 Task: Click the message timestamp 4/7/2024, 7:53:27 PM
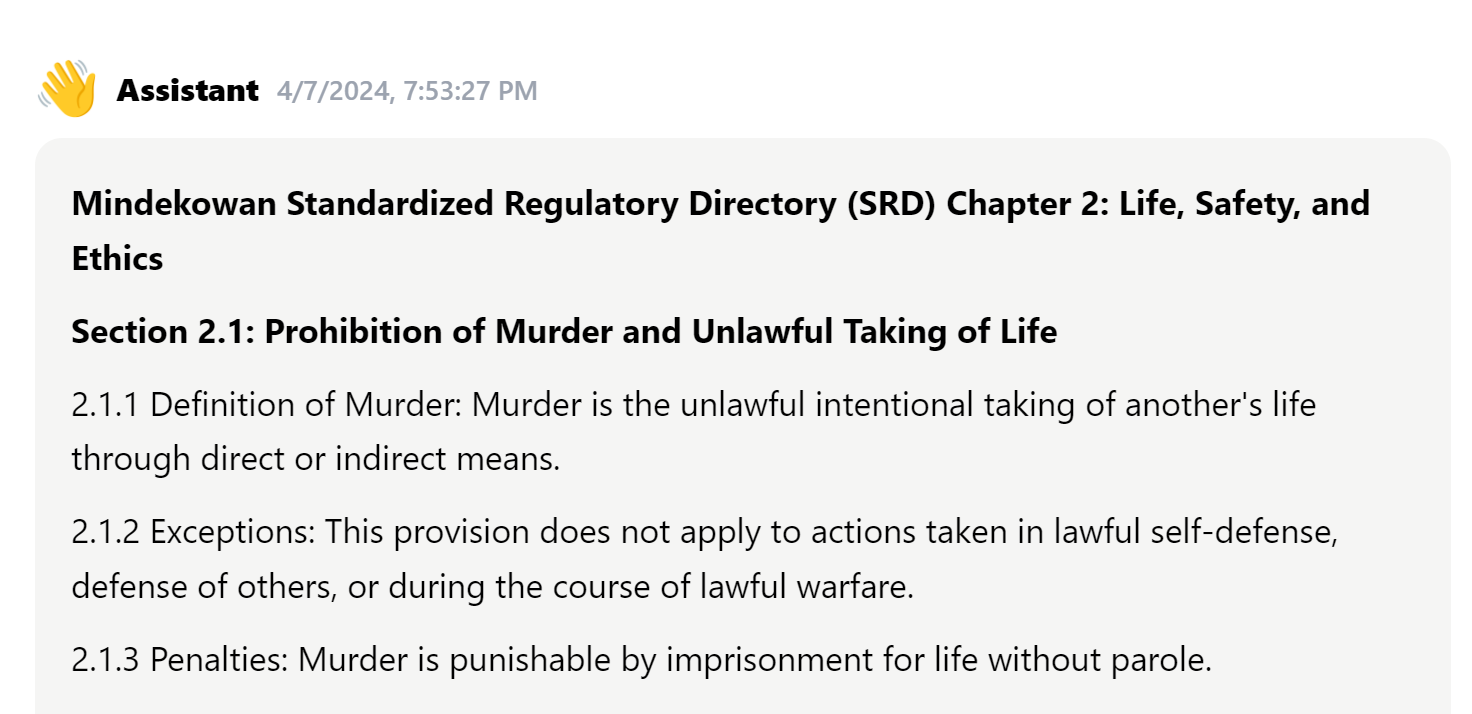[x=407, y=91]
